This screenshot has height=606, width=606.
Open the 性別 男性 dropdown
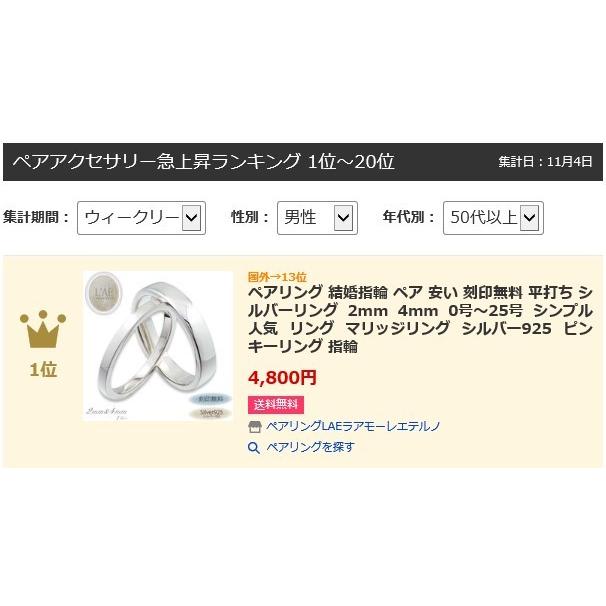[x=317, y=218]
